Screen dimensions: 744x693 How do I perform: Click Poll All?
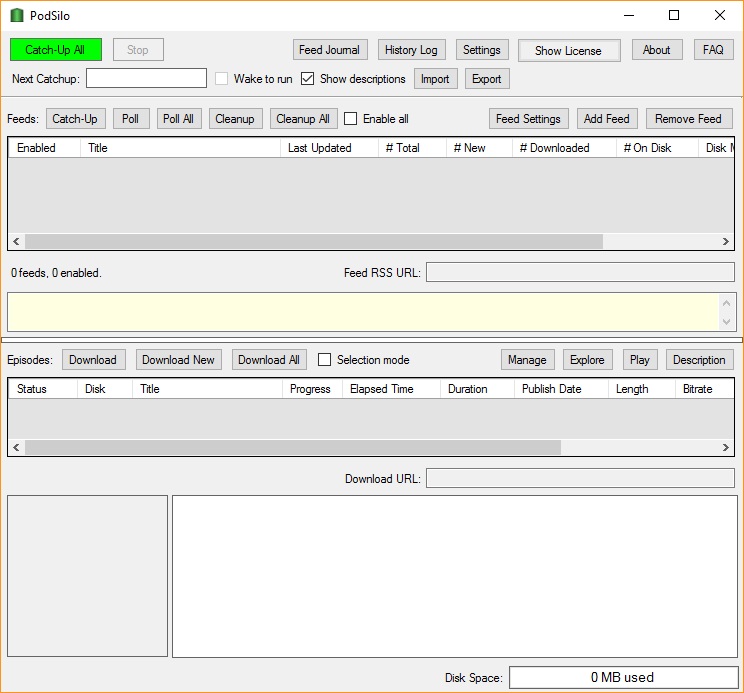(179, 119)
